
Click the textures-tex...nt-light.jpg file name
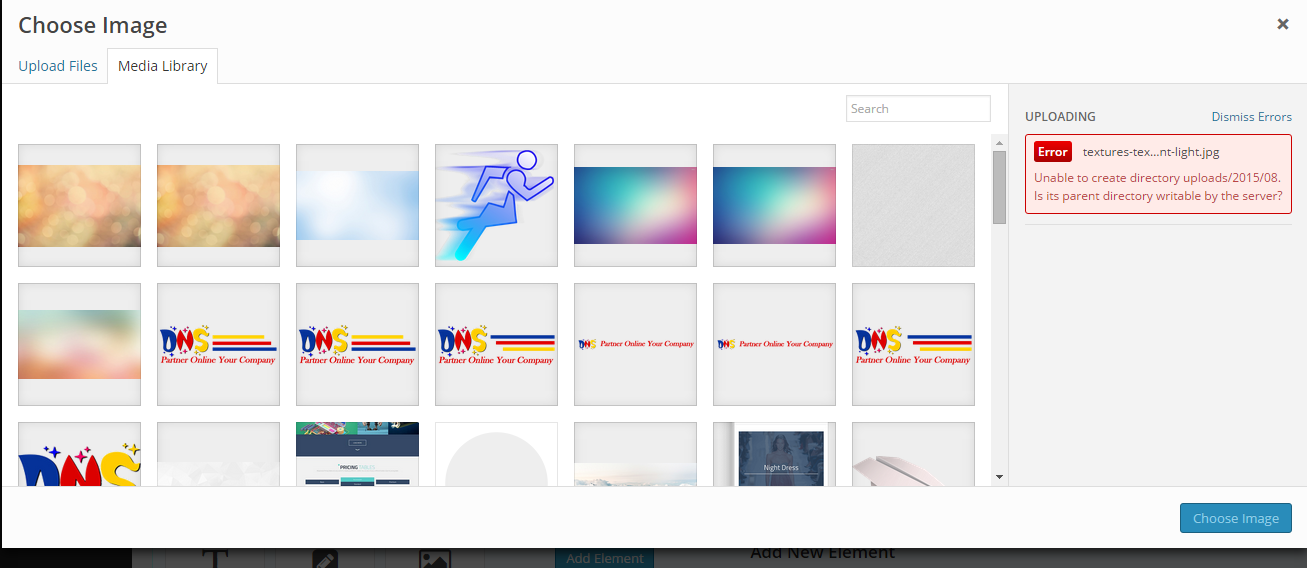point(1150,152)
